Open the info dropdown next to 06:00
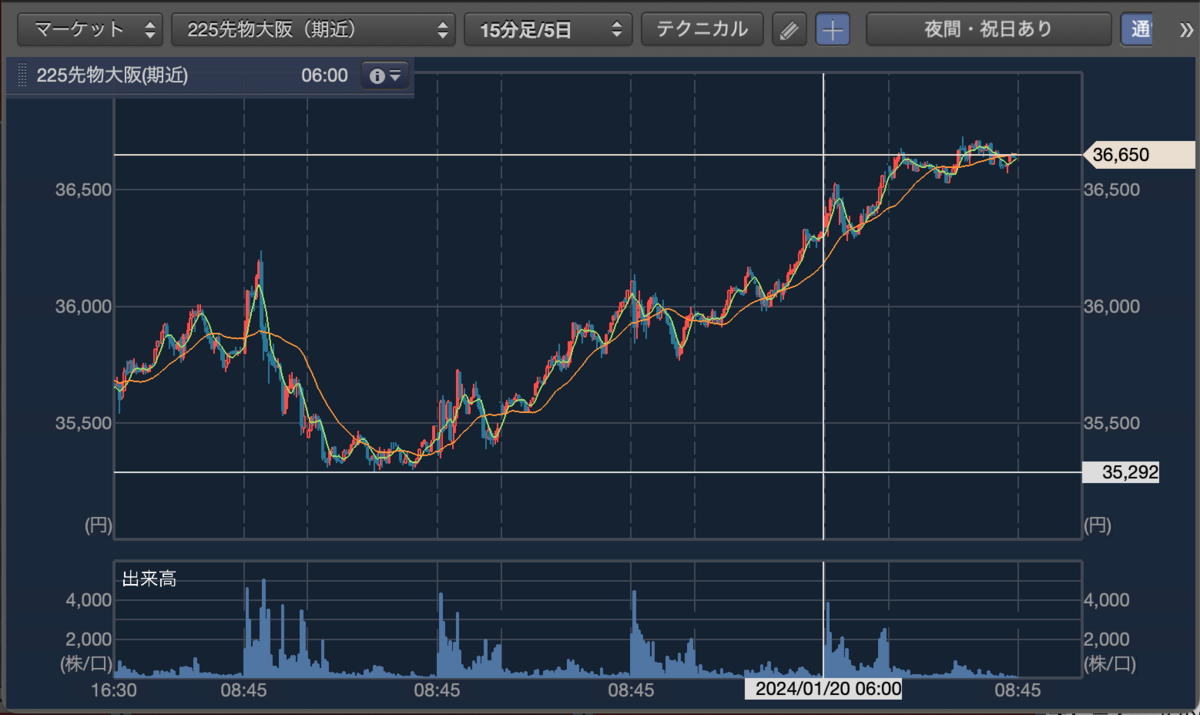The image size is (1200, 715). pyautogui.click(x=385, y=76)
